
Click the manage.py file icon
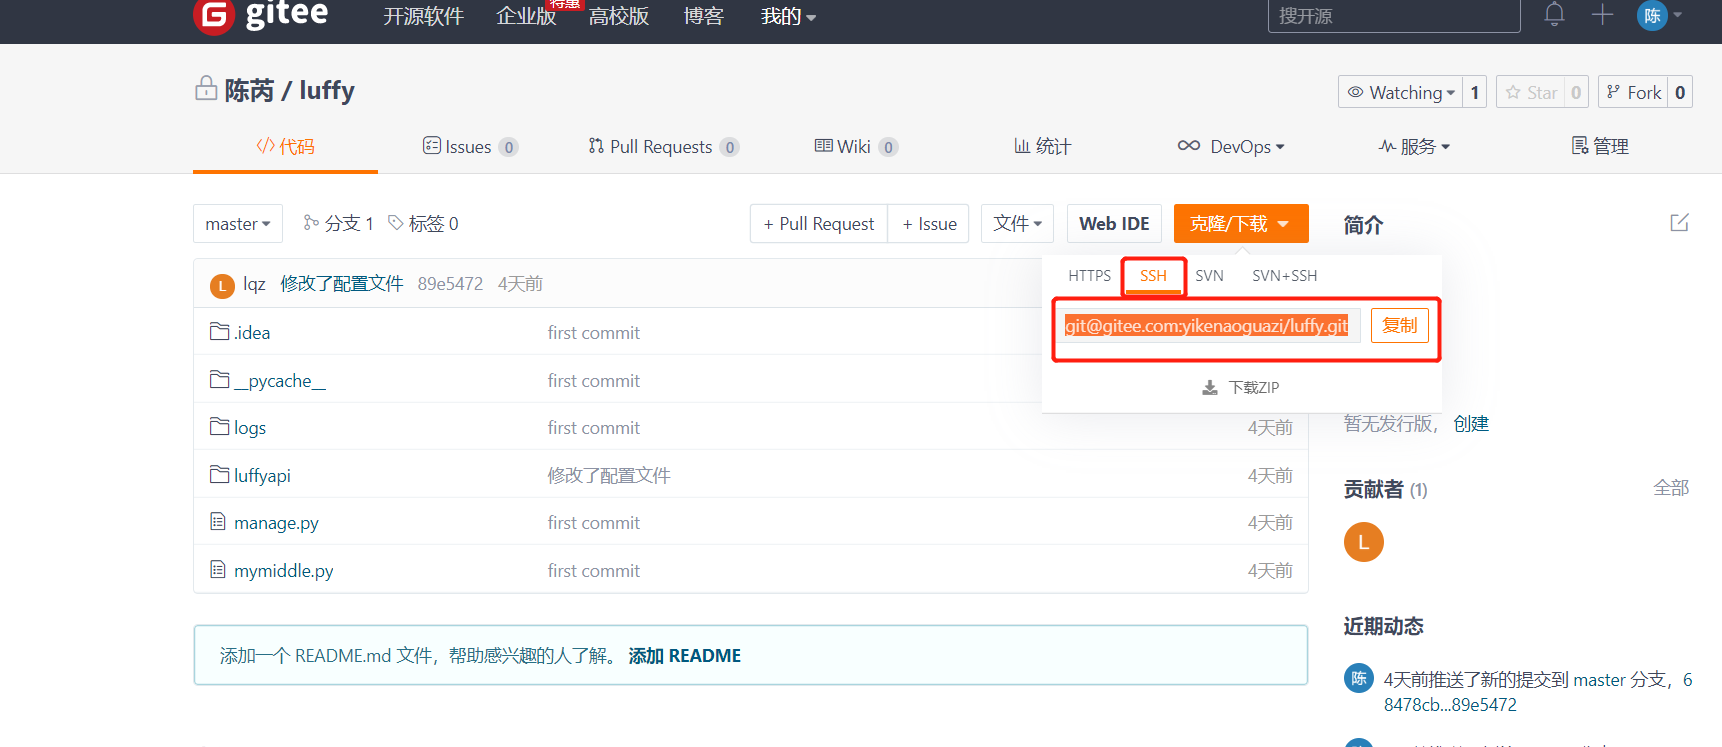click(x=218, y=521)
